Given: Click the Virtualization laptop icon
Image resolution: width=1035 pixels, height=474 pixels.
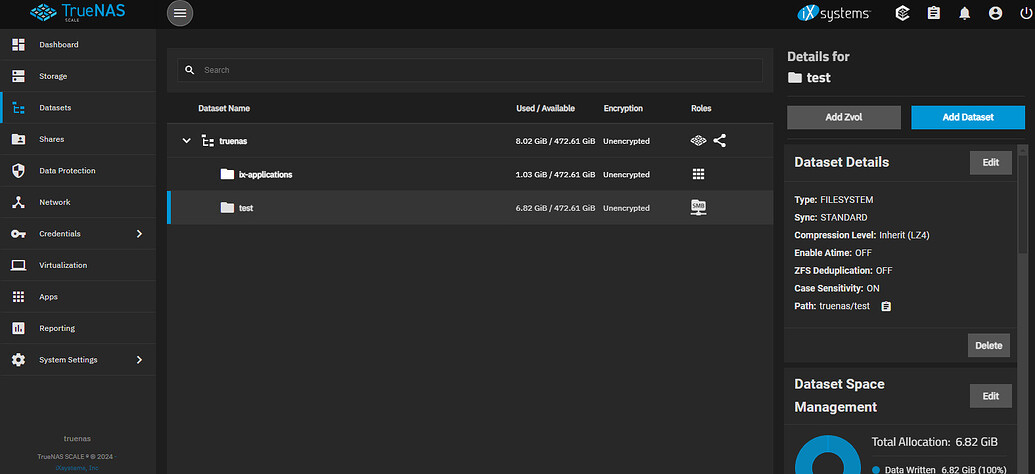Looking at the screenshot, I should [x=18, y=265].
